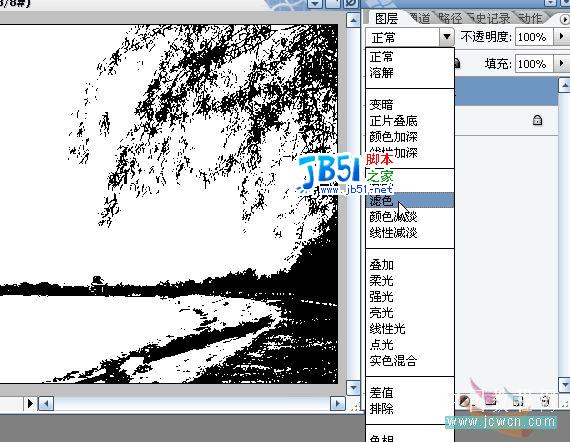
Task: Choose 排除 blend mode
Action: (x=410, y=409)
